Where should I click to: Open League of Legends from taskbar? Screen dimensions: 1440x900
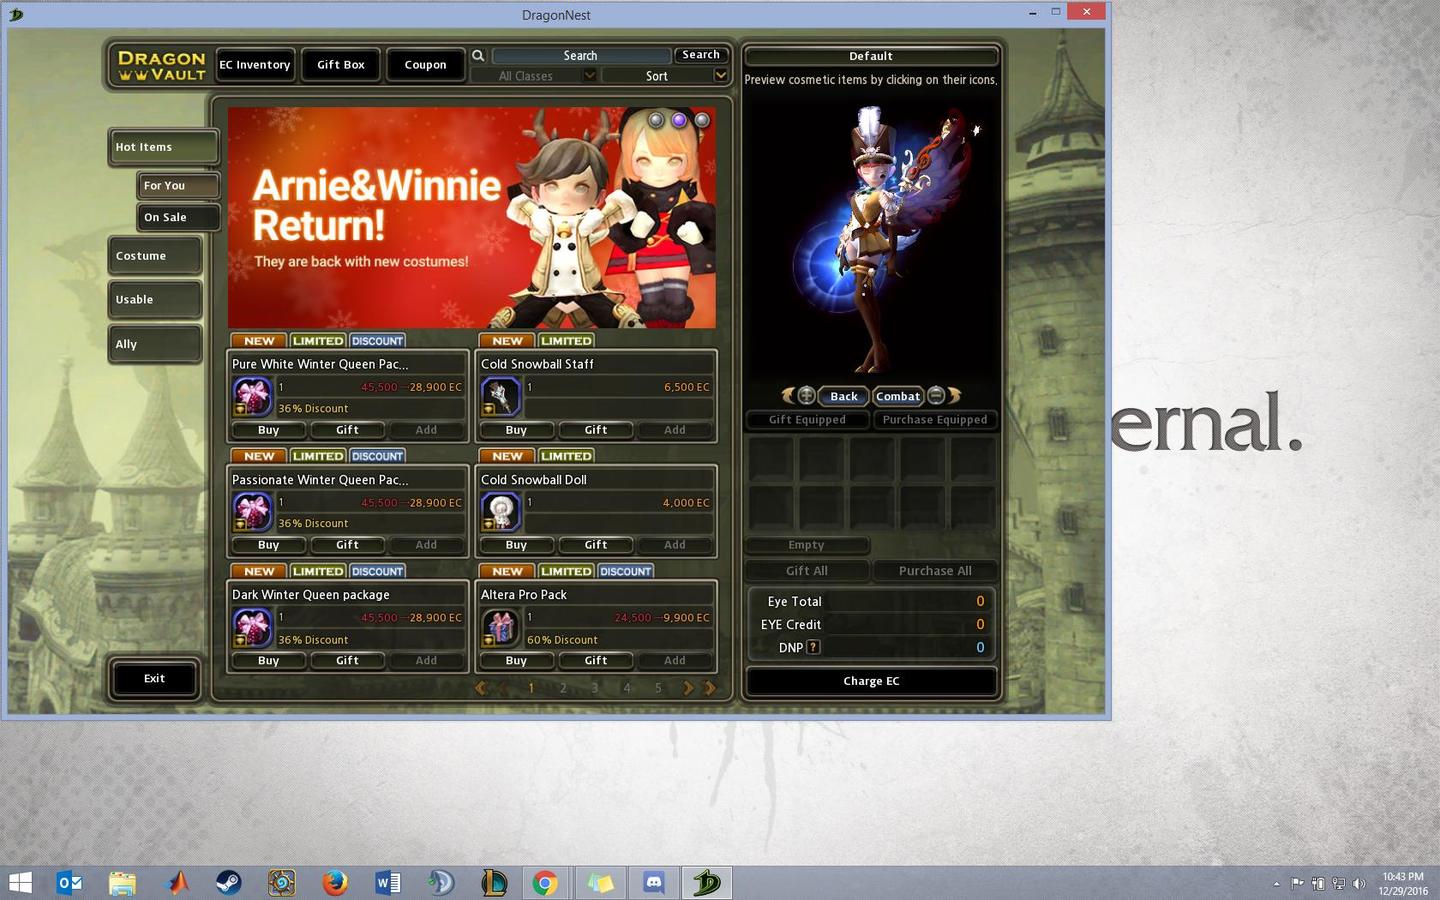pyautogui.click(x=493, y=883)
